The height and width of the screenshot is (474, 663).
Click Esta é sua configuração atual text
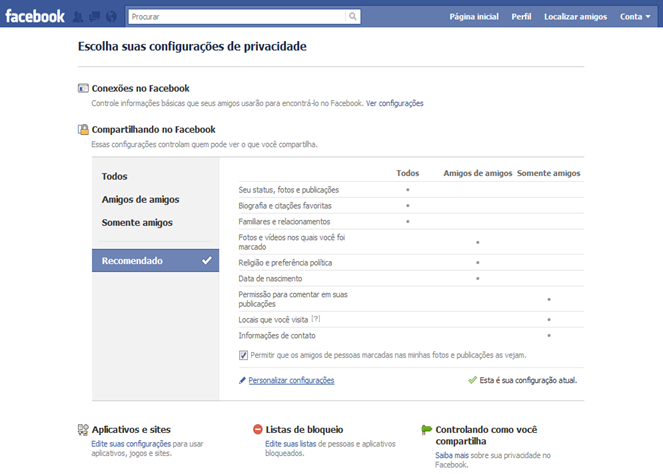pos(528,380)
